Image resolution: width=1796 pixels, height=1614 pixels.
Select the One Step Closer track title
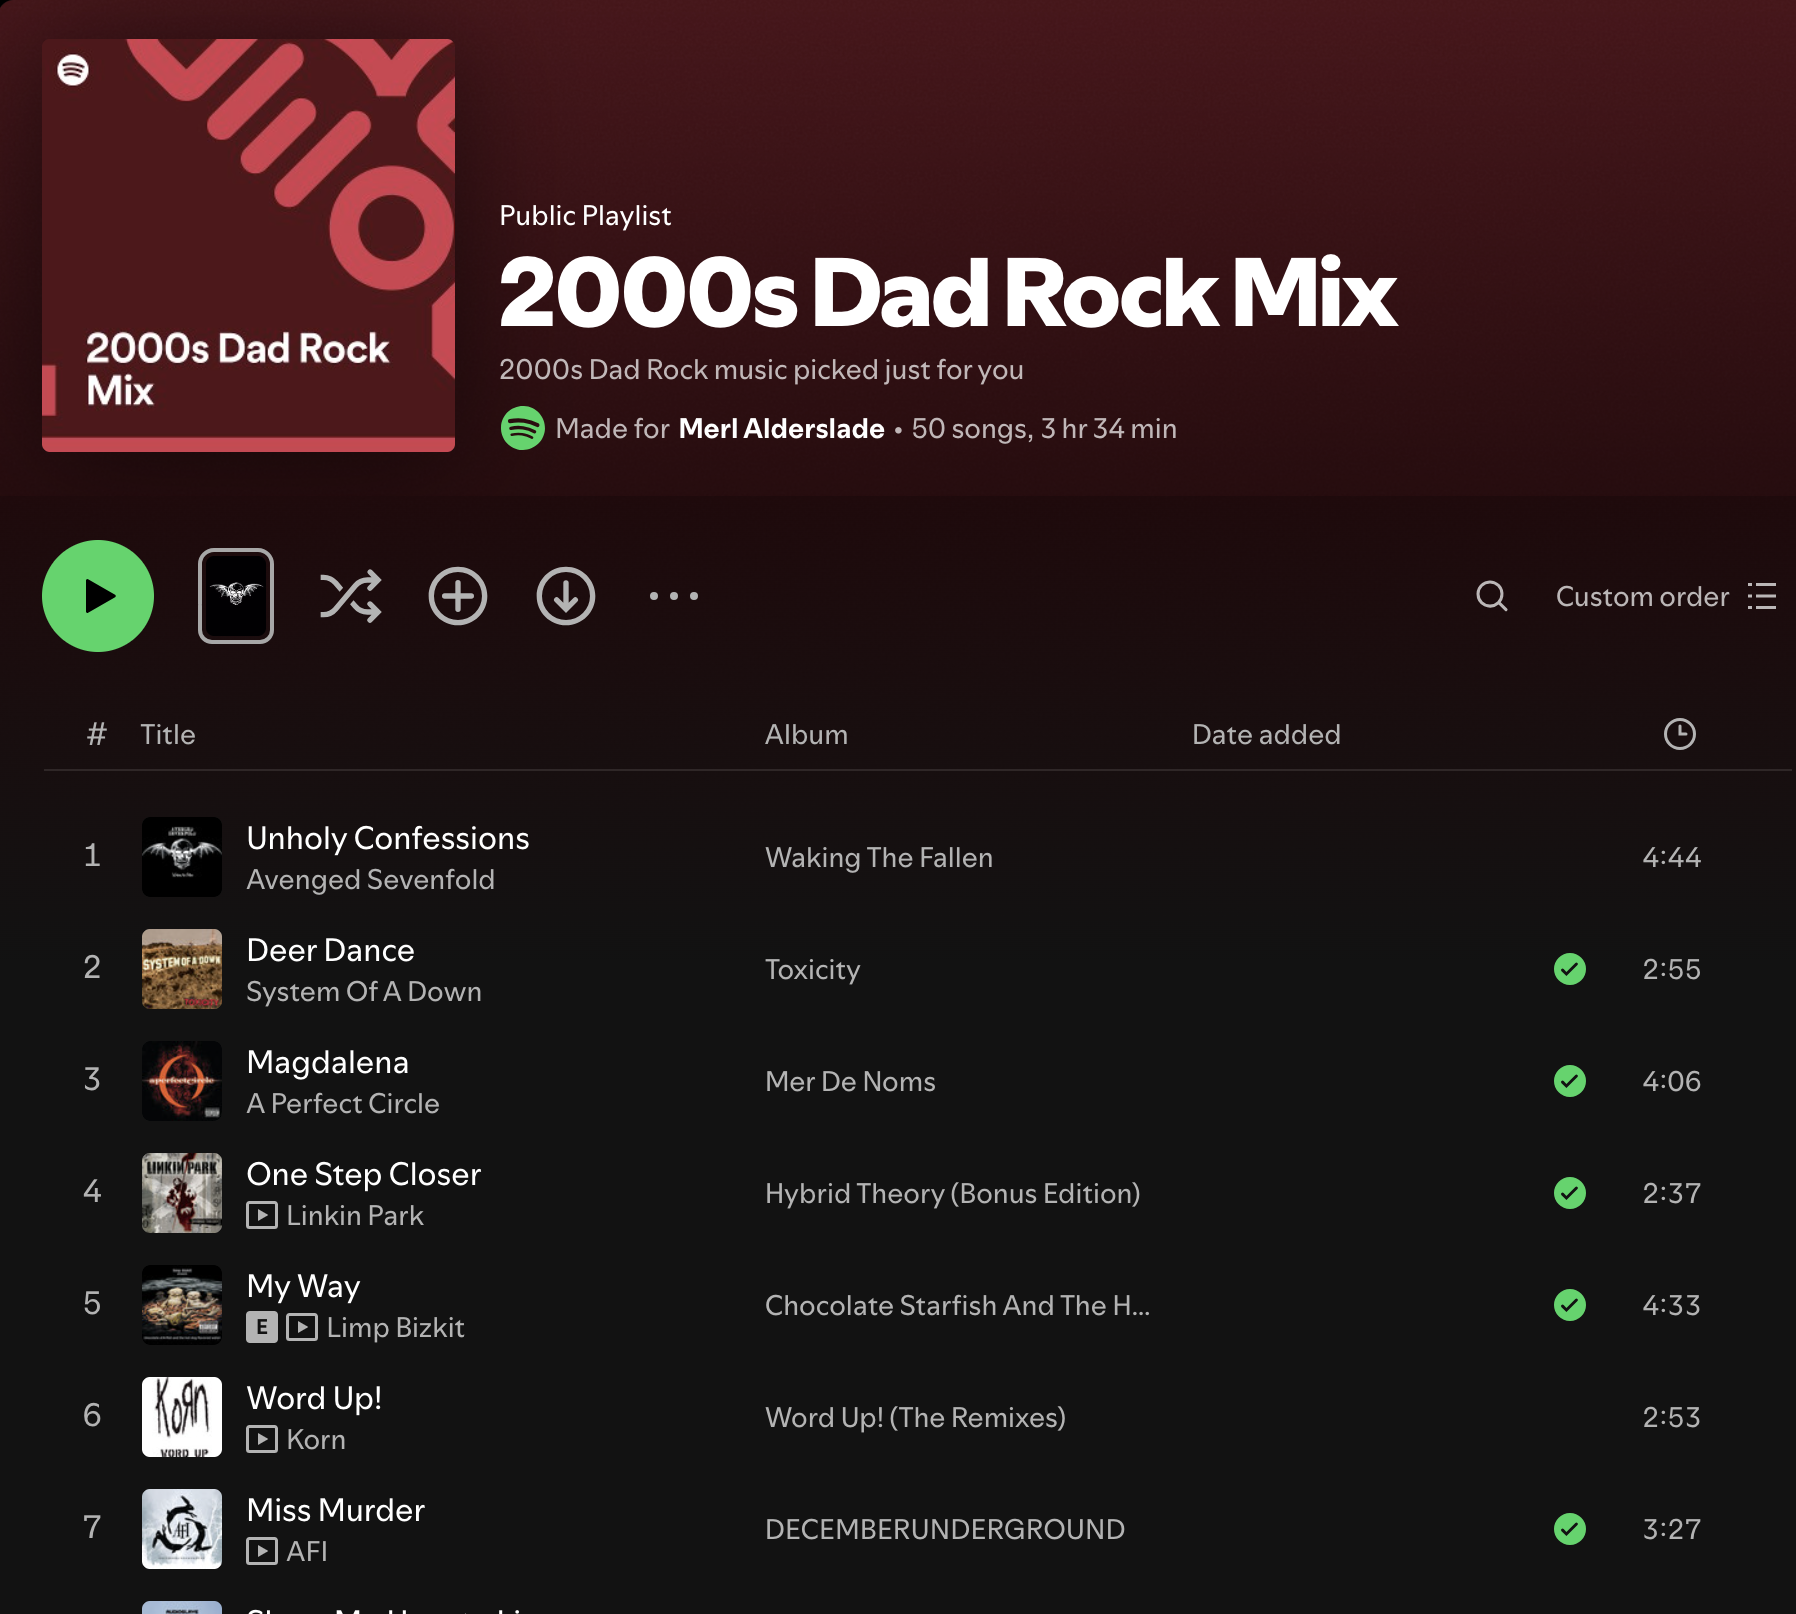pyautogui.click(x=363, y=1174)
